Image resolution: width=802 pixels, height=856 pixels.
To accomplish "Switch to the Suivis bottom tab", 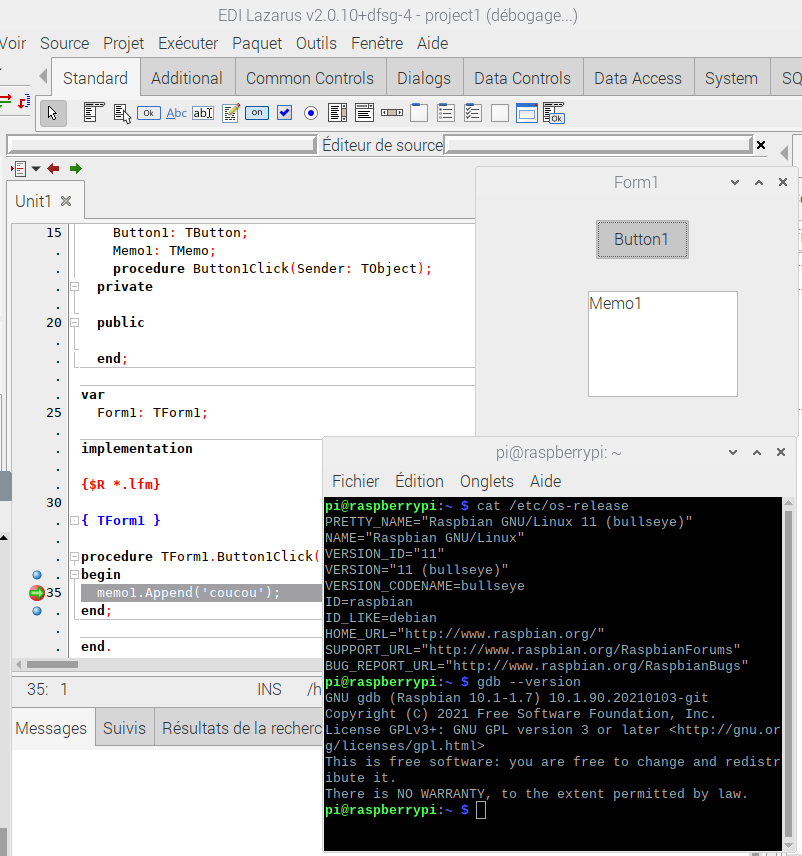I will [x=124, y=728].
